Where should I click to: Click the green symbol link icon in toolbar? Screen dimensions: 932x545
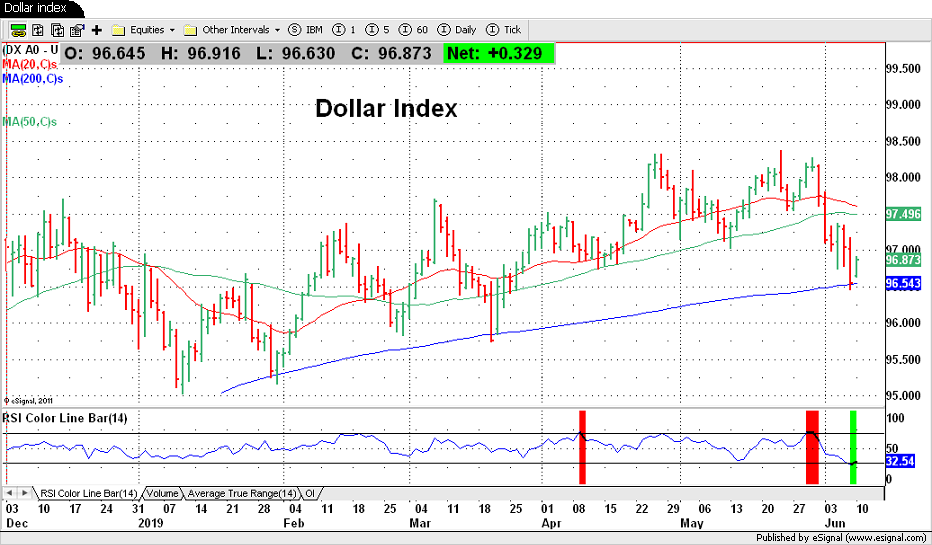click(18, 30)
